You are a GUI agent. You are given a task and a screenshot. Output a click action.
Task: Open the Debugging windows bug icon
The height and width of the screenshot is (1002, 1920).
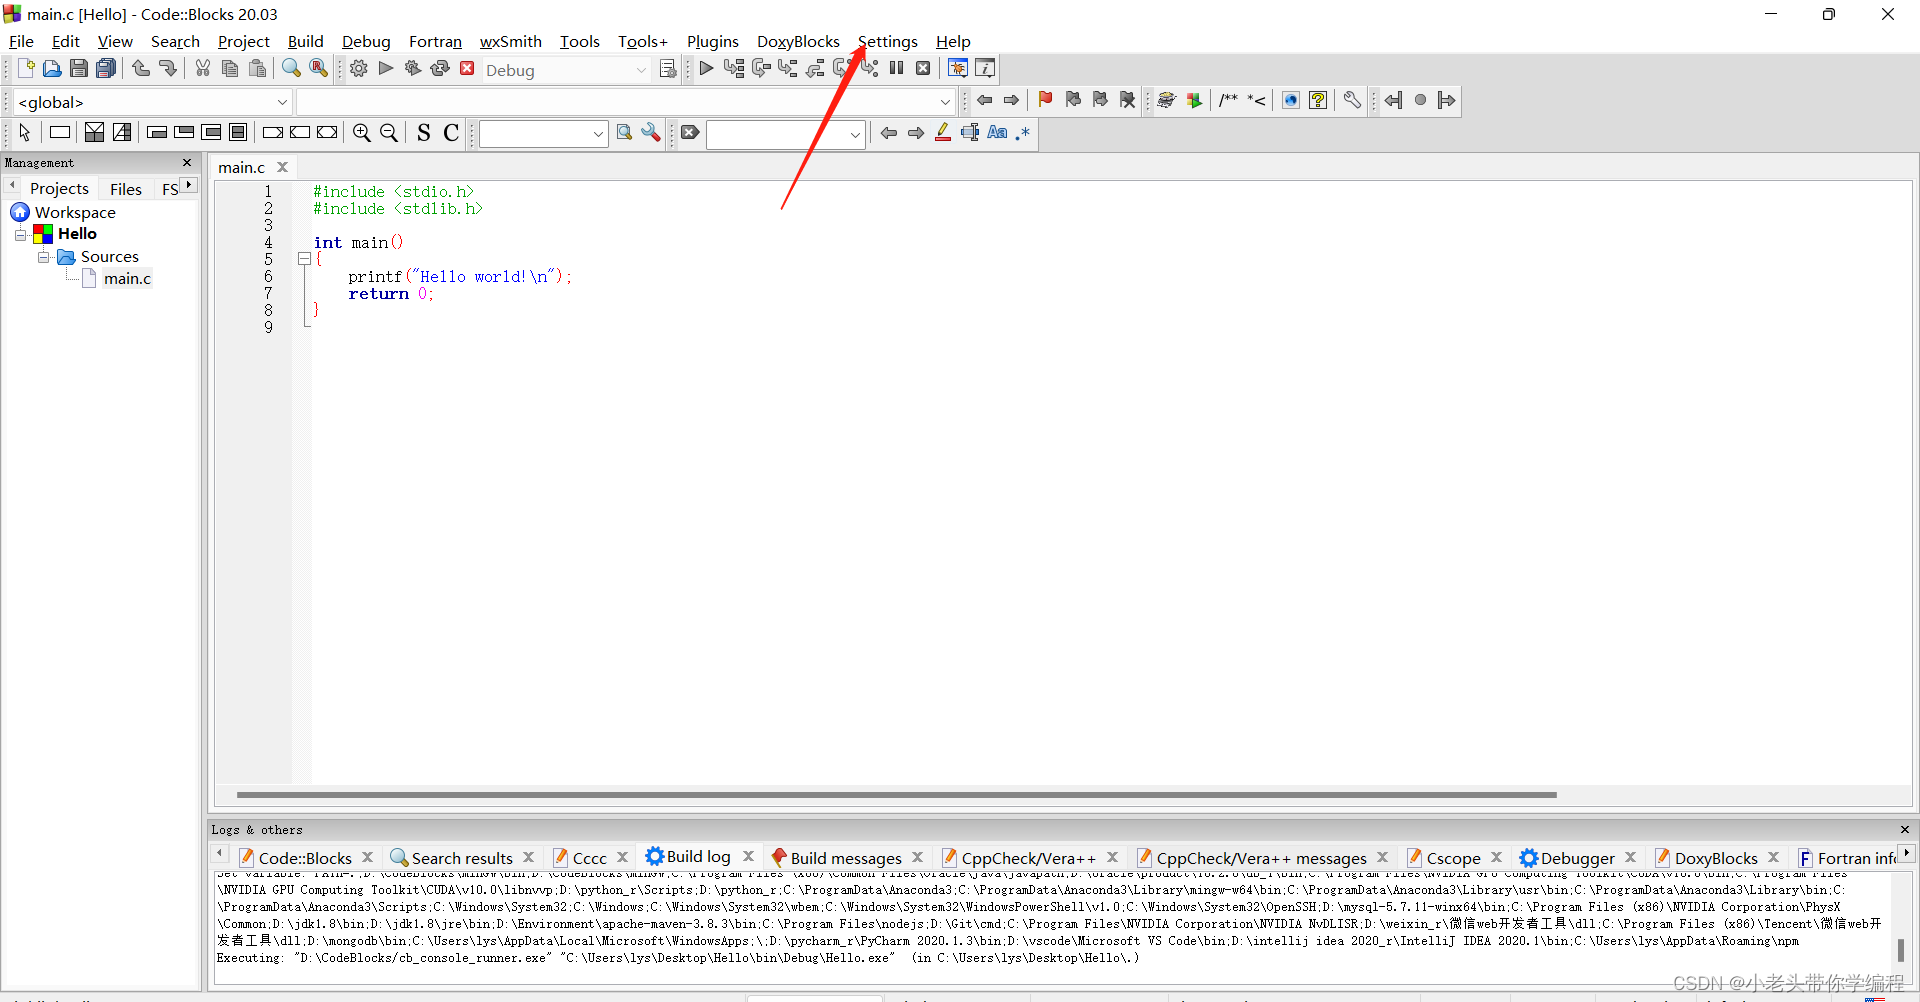point(958,68)
